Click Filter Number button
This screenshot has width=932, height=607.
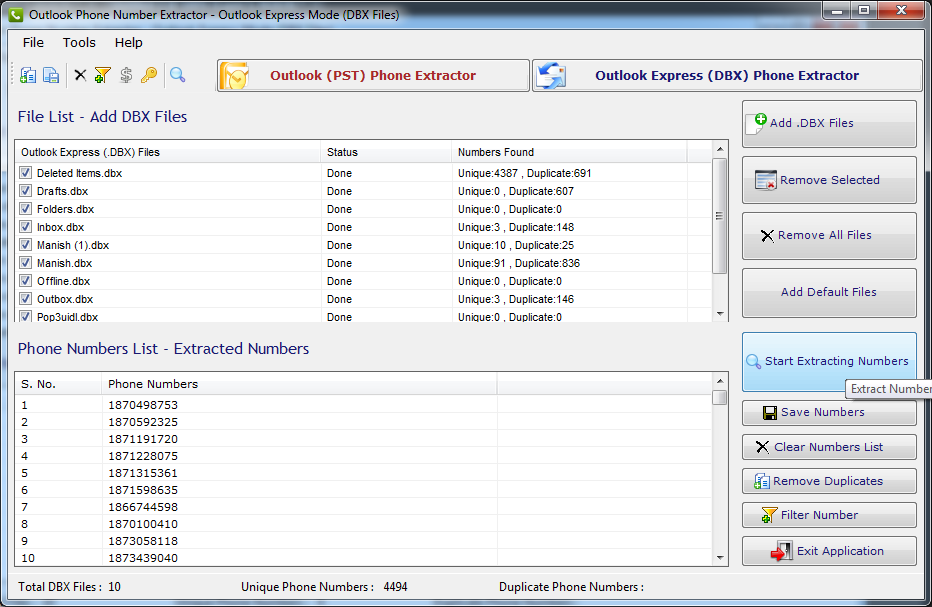[x=829, y=515]
